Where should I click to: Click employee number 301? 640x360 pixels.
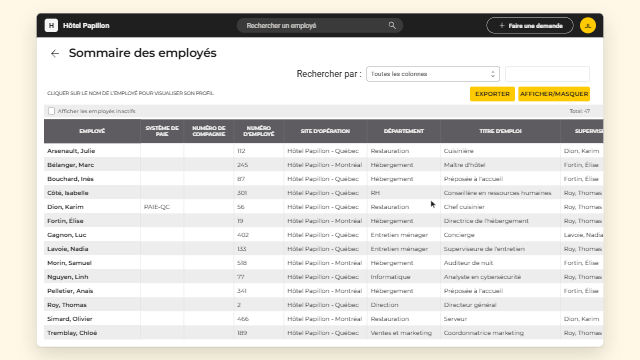[x=242, y=193]
